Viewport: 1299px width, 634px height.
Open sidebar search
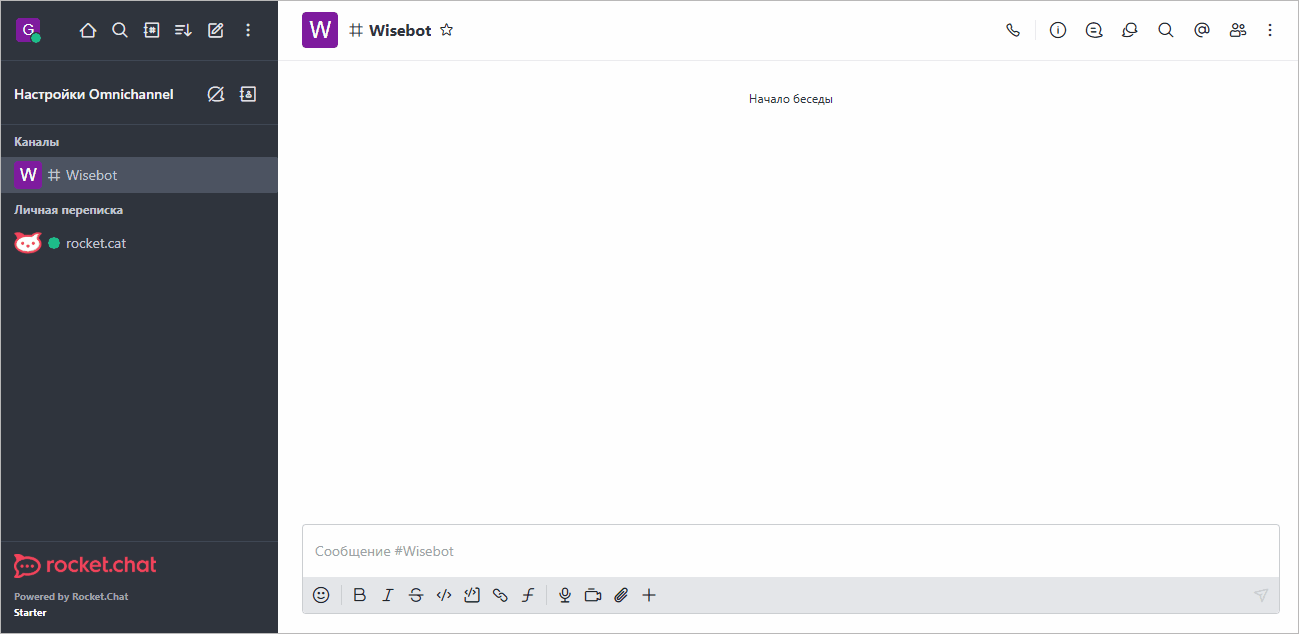point(120,30)
